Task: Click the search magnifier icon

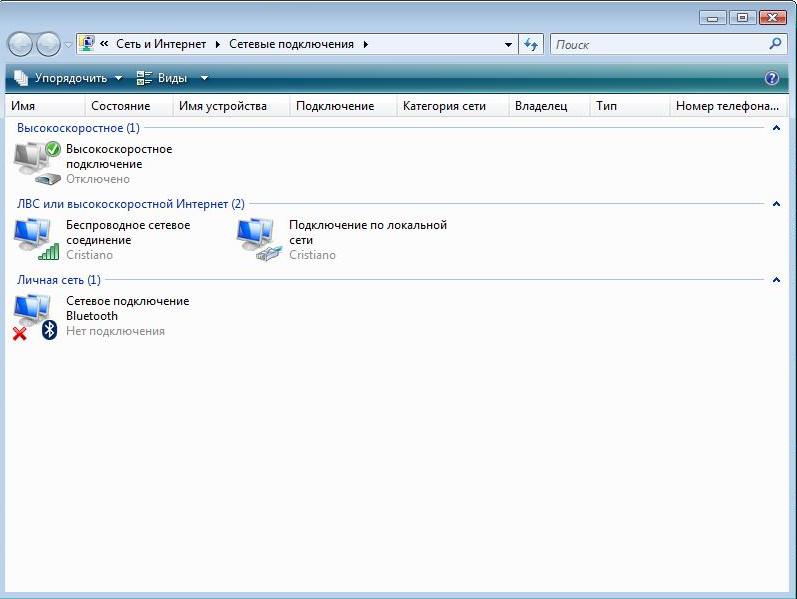Action: (775, 44)
